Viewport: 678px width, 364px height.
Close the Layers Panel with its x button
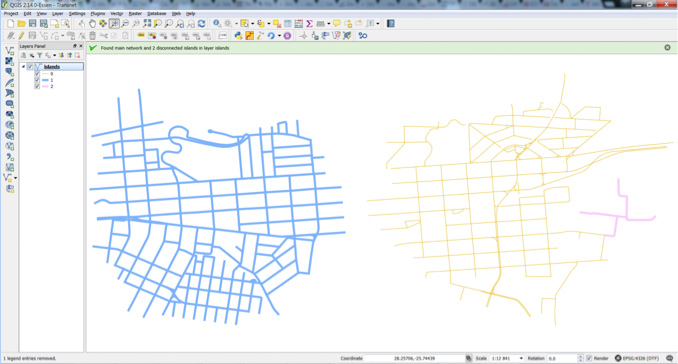click(80, 46)
